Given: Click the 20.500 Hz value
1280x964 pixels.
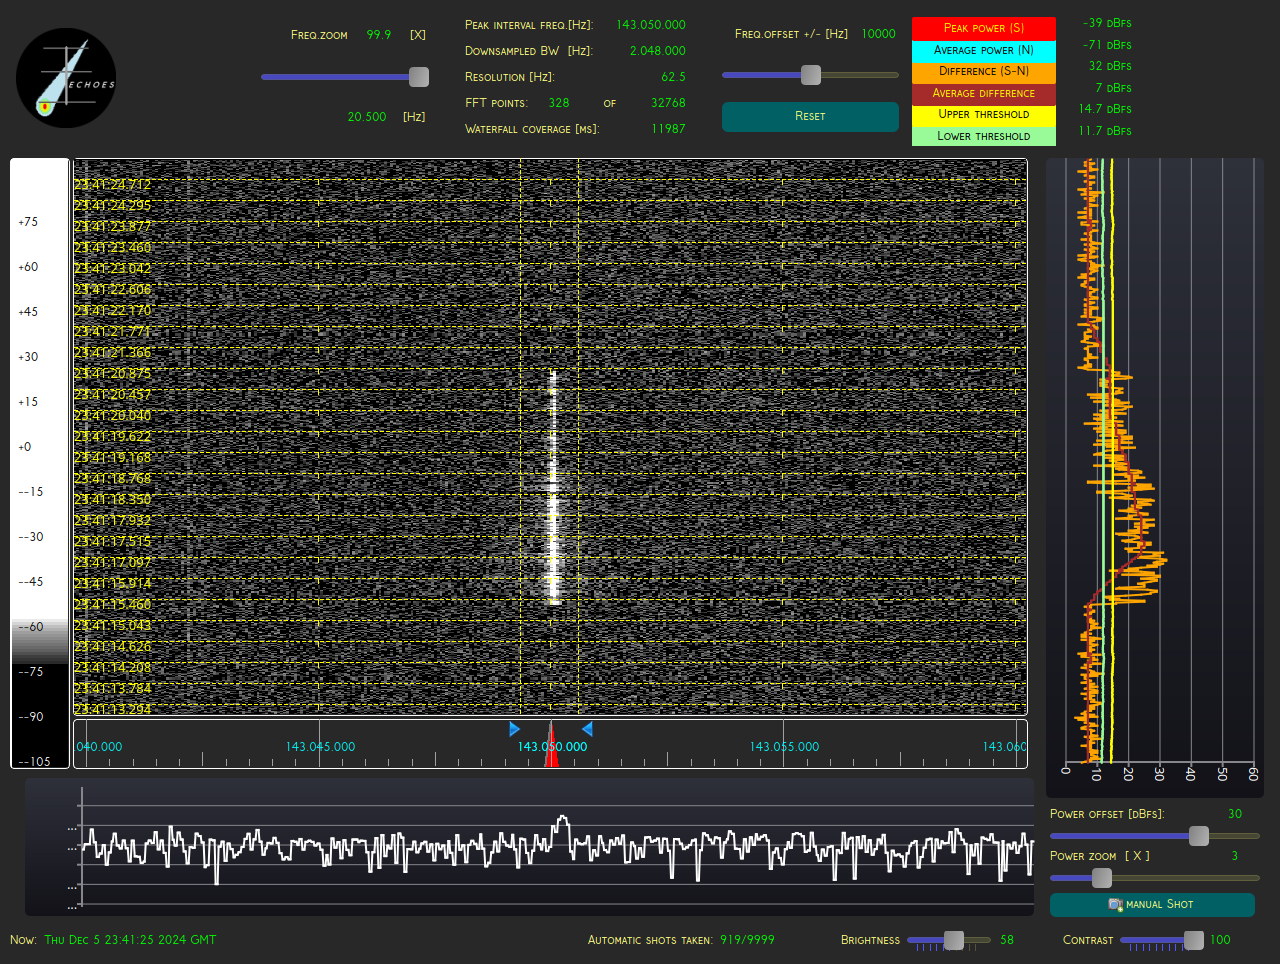Looking at the screenshot, I should [367, 117].
